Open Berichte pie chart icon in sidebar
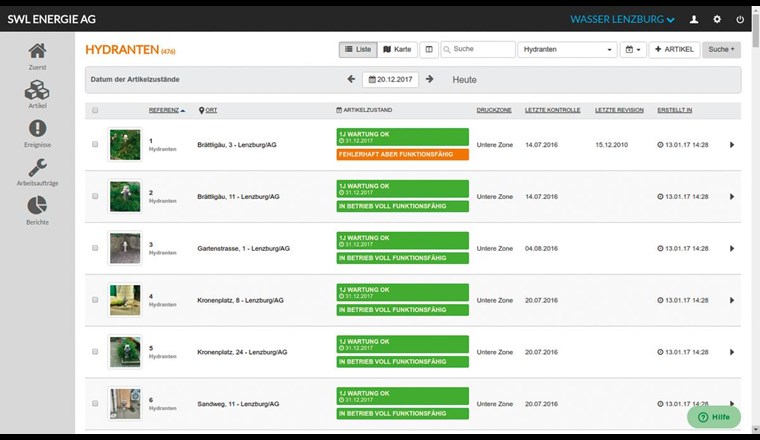 tap(37, 205)
